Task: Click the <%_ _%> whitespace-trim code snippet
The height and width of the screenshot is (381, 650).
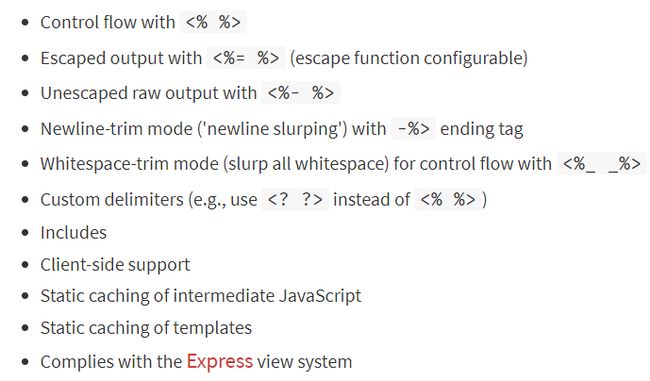Action: click(x=601, y=164)
